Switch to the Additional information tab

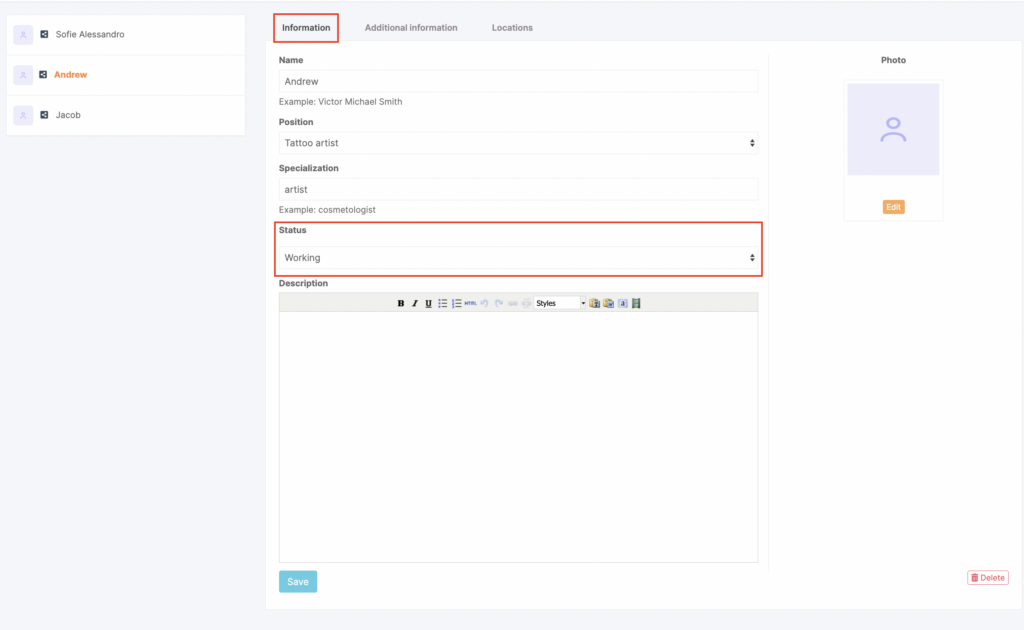click(x=411, y=28)
